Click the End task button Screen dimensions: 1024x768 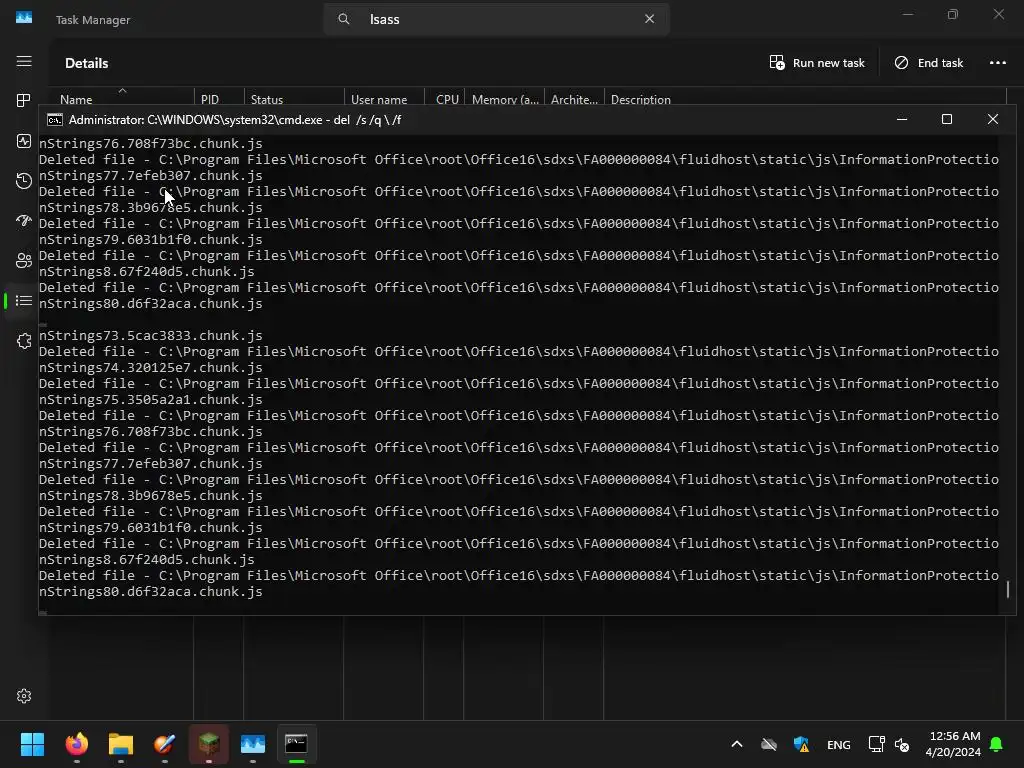click(929, 63)
